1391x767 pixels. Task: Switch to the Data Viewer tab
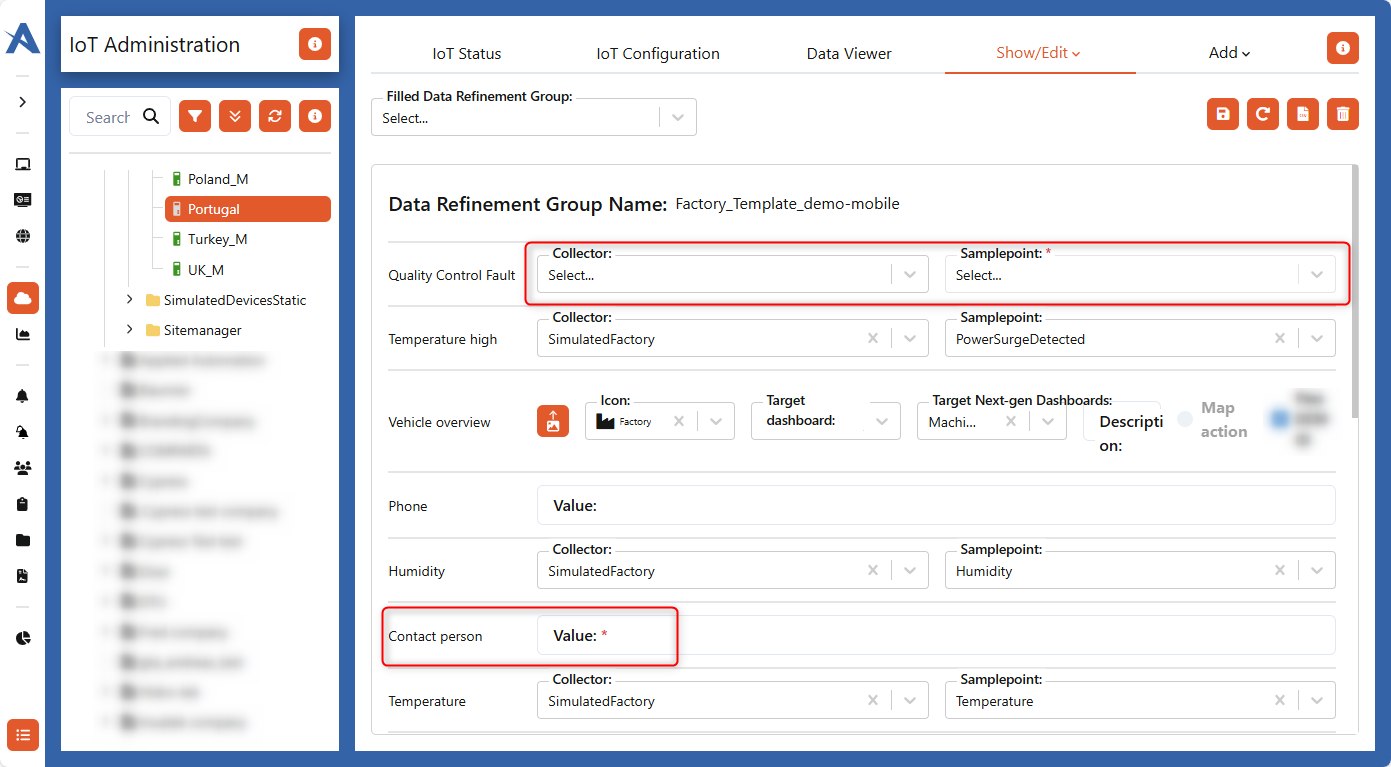[848, 53]
